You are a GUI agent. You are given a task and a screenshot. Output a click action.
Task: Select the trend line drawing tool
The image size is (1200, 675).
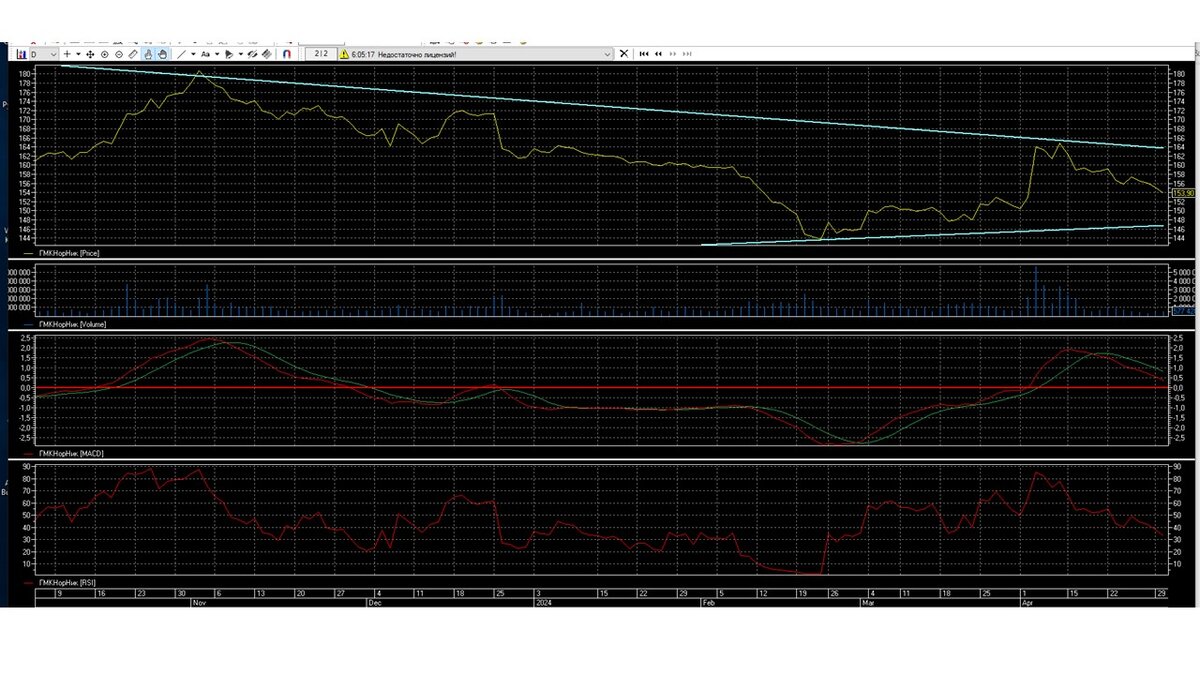pos(181,54)
